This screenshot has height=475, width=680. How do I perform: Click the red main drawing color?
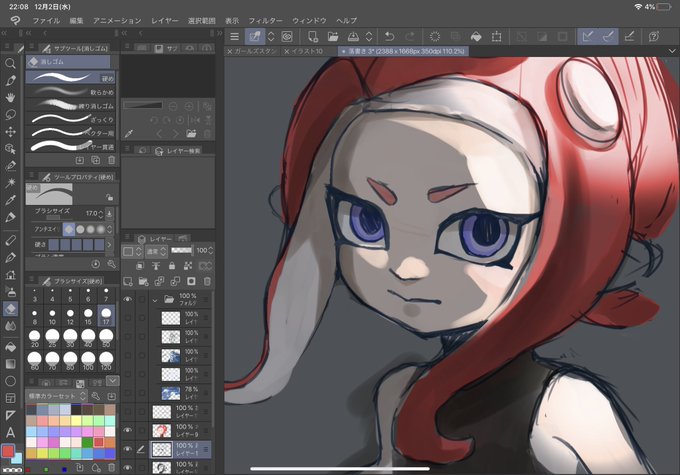[x=8, y=451]
